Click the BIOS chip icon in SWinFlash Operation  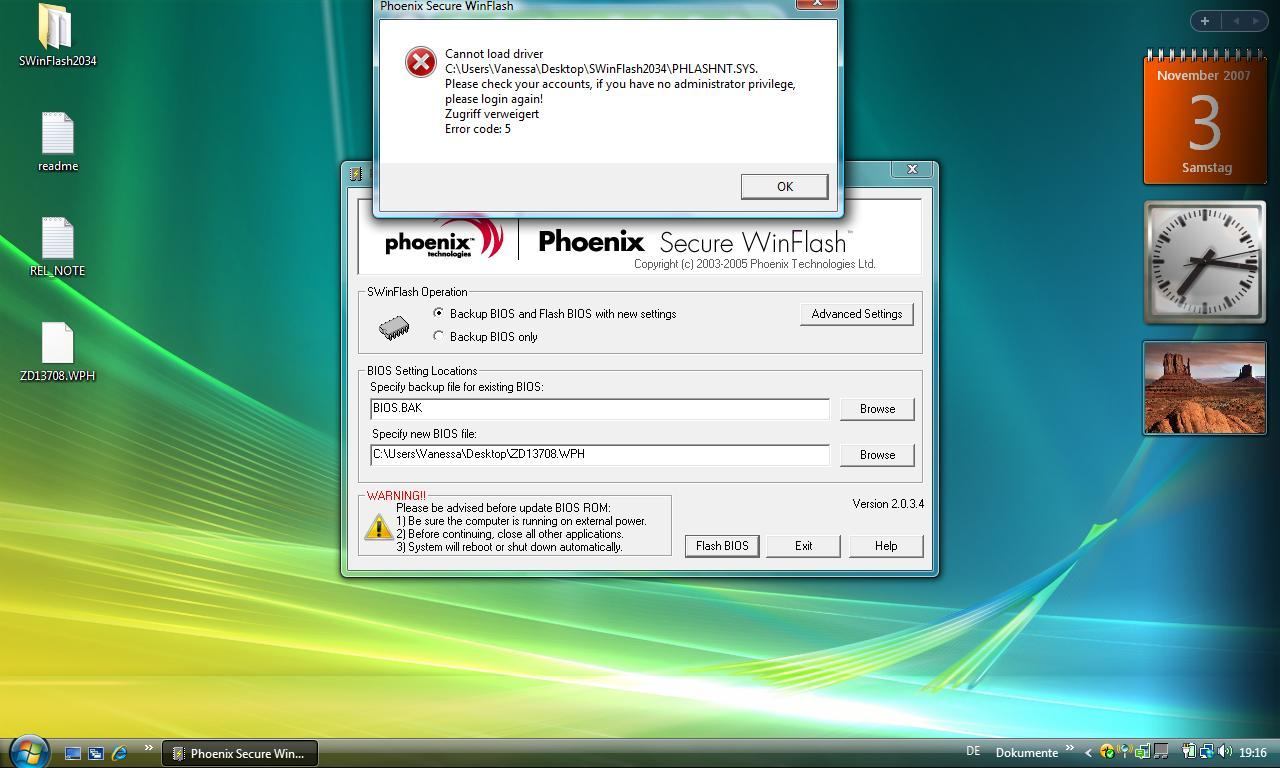click(x=394, y=327)
